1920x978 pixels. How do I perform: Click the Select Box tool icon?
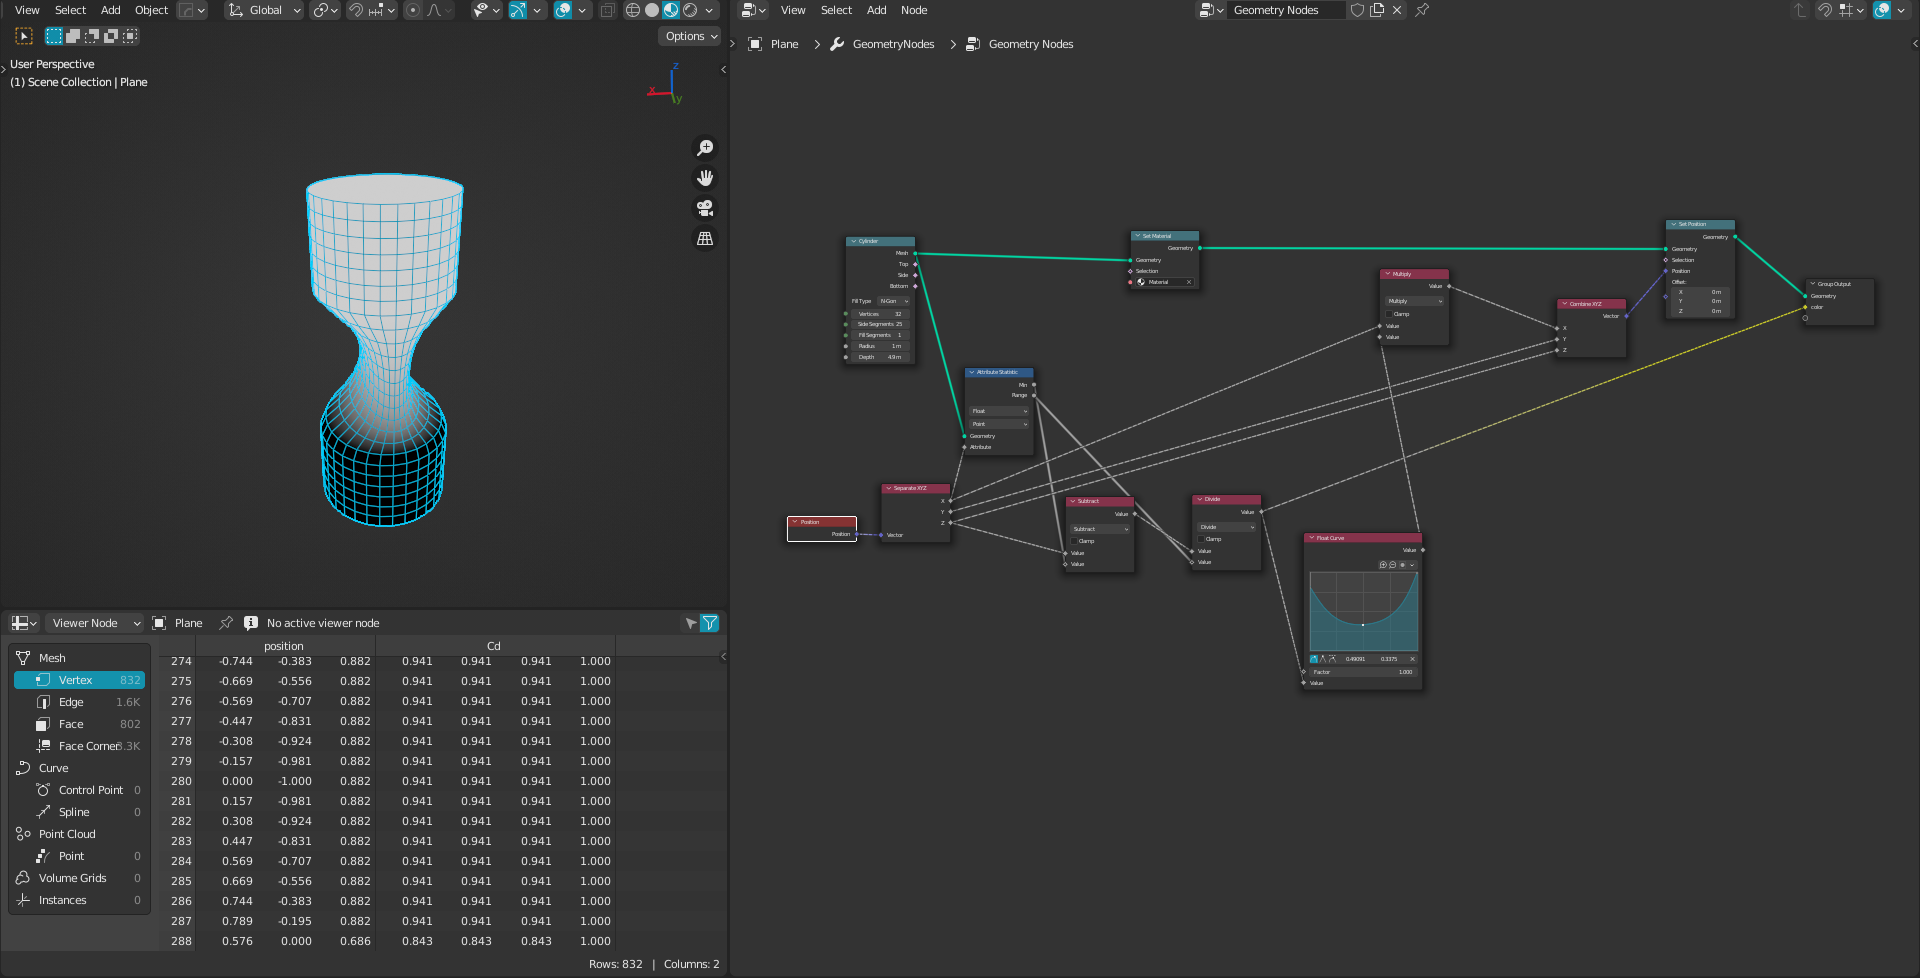click(x=24, y=36)
